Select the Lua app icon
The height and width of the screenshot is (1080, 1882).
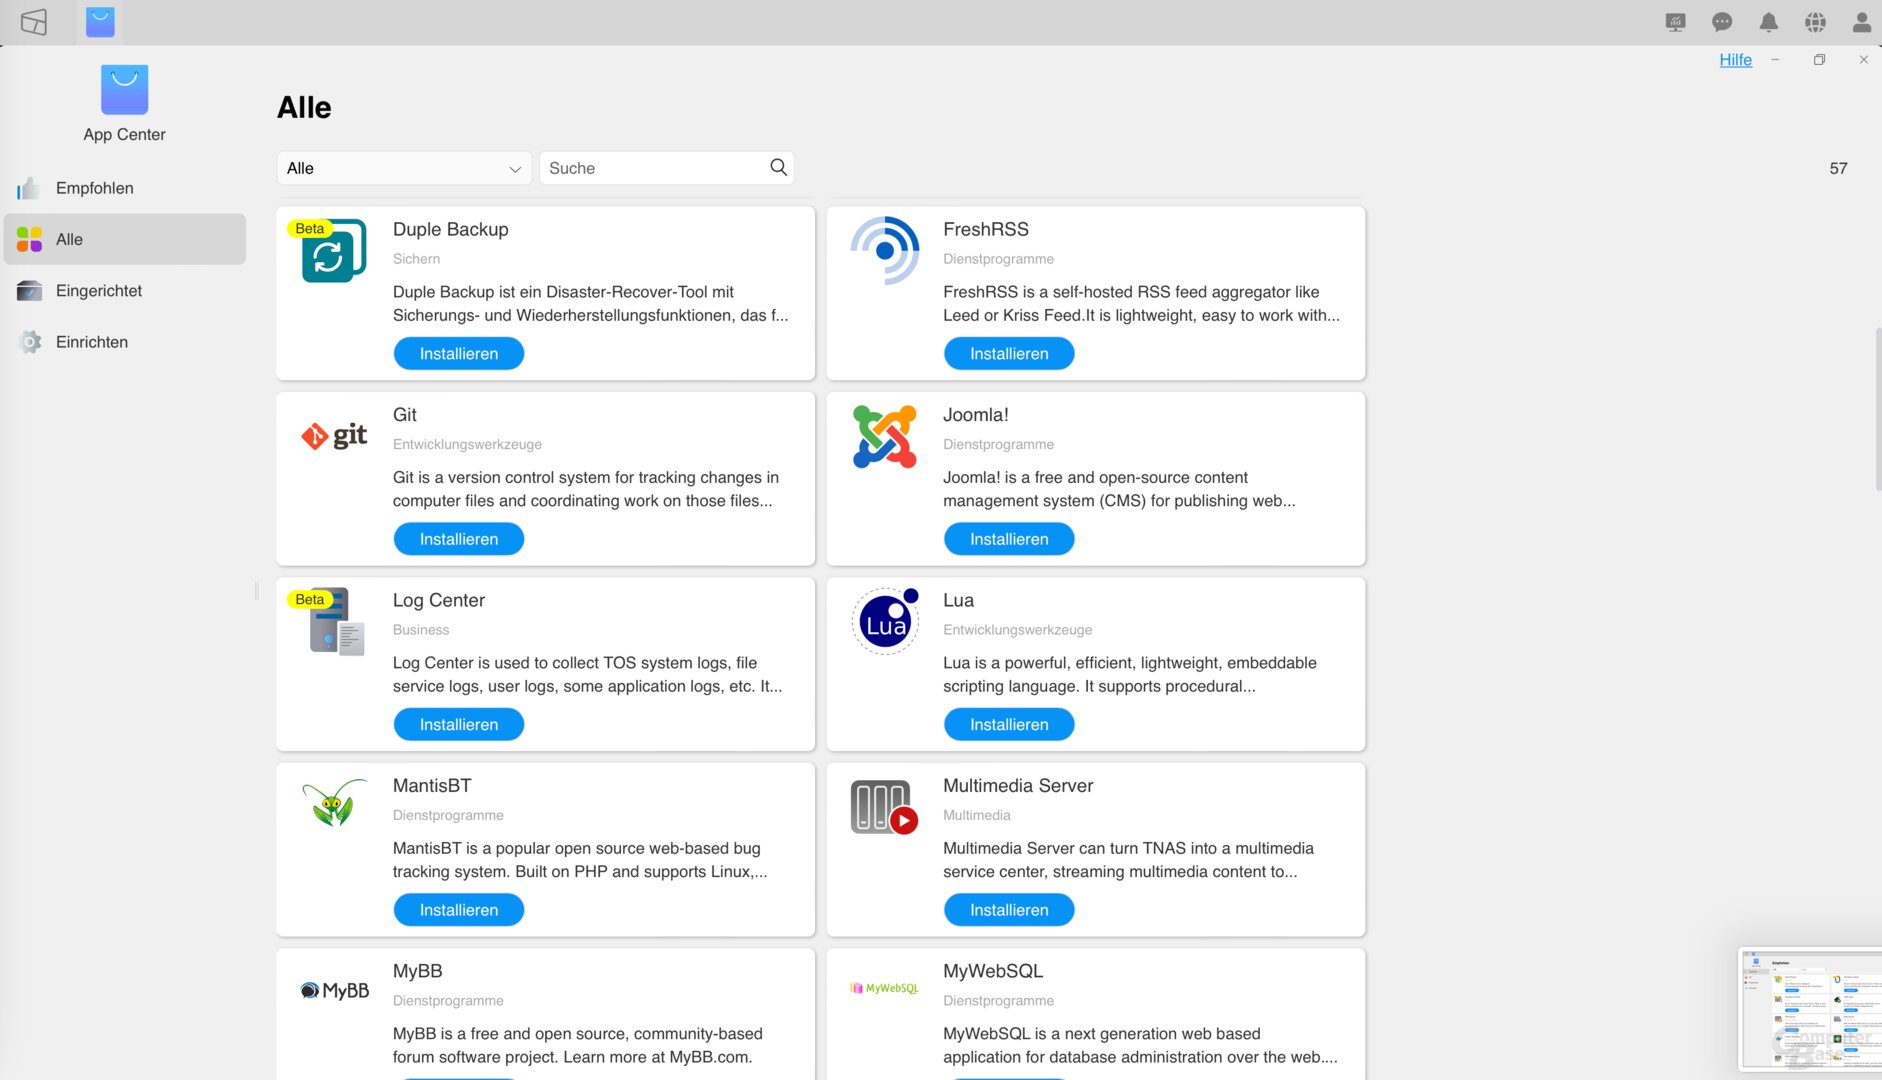tap(884, 622)
